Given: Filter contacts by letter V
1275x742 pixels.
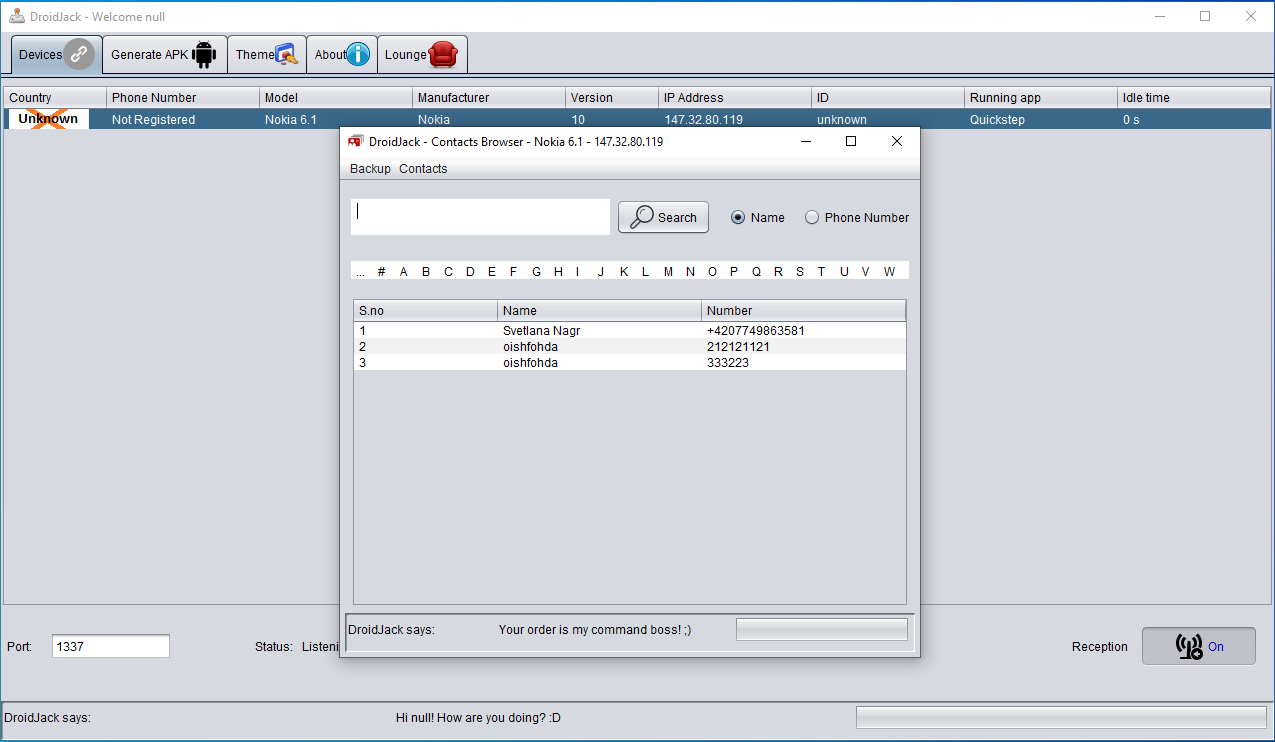Looking at the screenshot, I should click(x=866, y=271).
